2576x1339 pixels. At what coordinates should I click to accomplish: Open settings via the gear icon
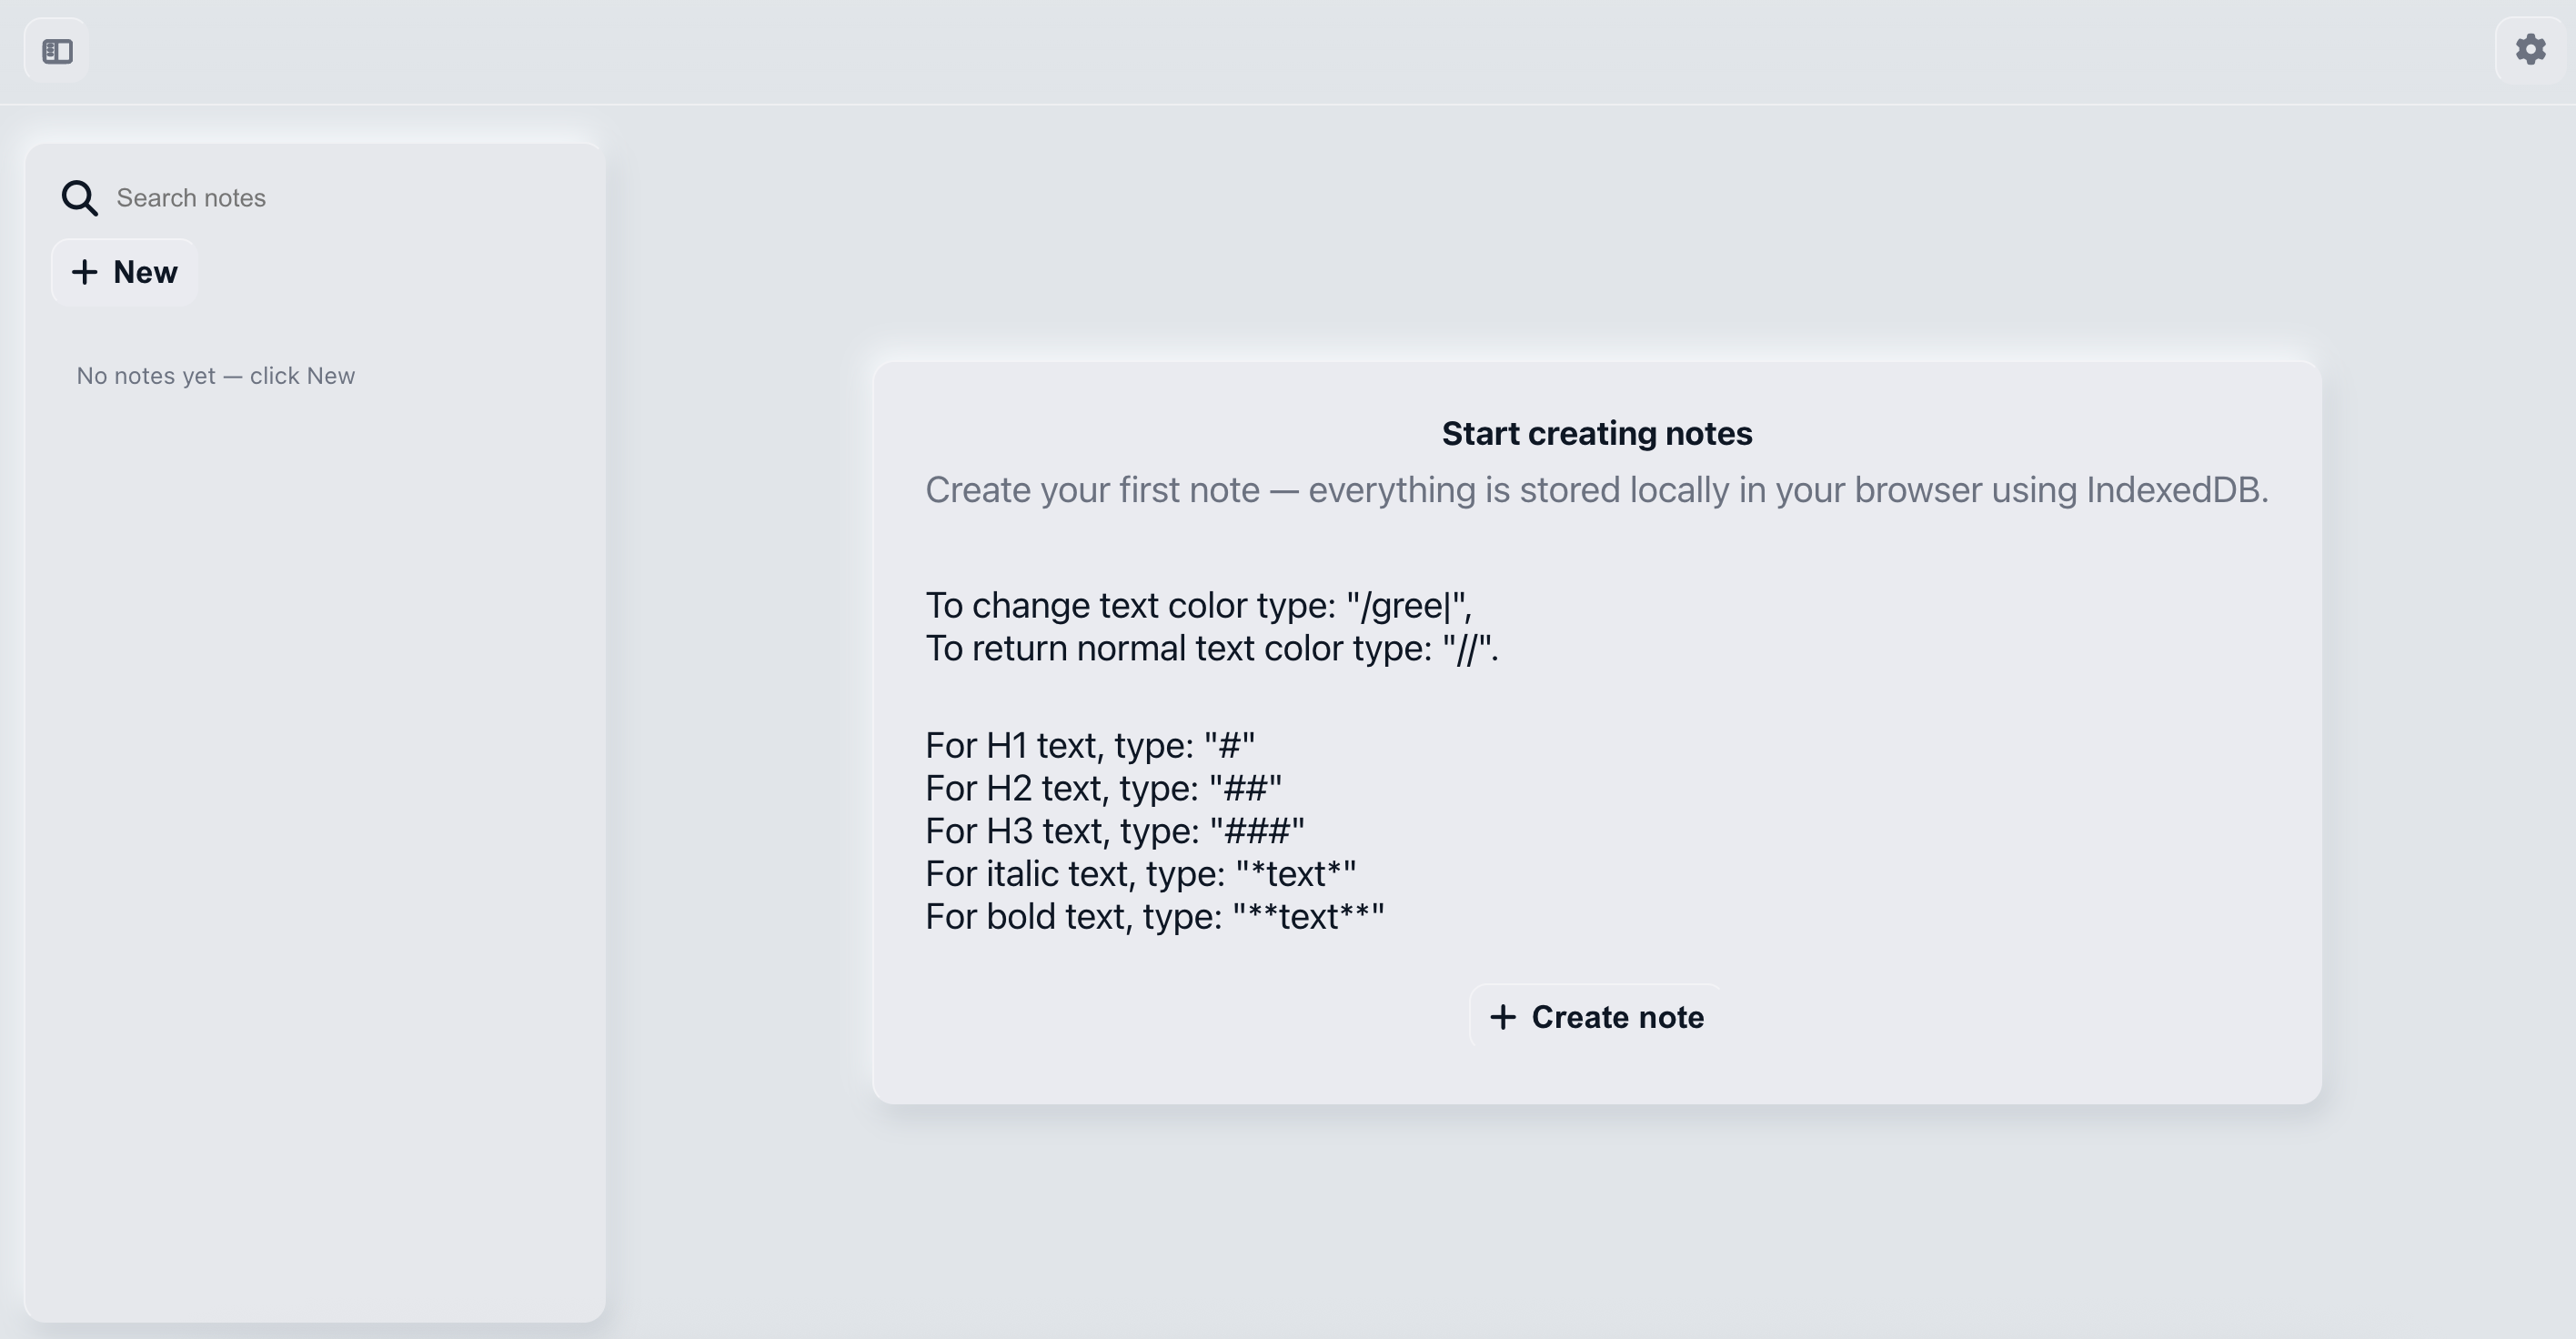[x=2530, y=49]
